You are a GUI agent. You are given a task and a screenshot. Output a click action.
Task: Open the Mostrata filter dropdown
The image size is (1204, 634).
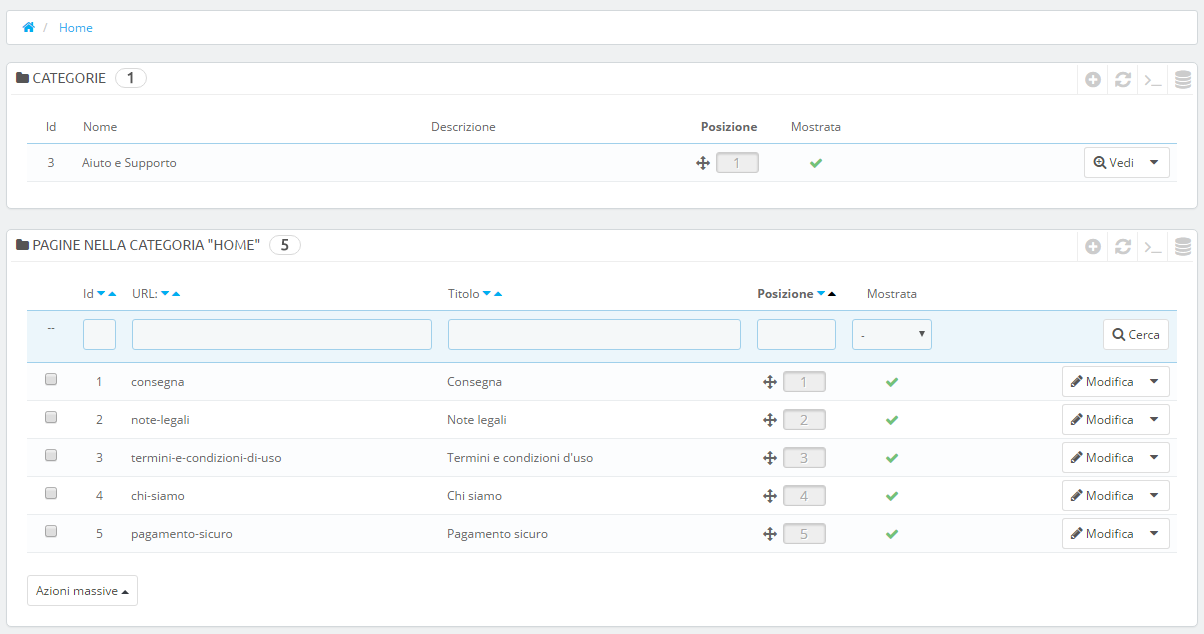point(891,333)
